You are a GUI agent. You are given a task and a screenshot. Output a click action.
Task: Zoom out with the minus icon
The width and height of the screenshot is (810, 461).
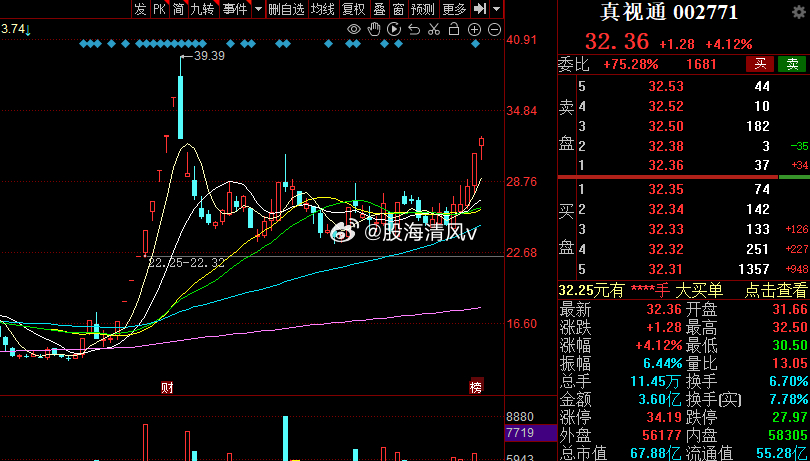click(494, 30)
